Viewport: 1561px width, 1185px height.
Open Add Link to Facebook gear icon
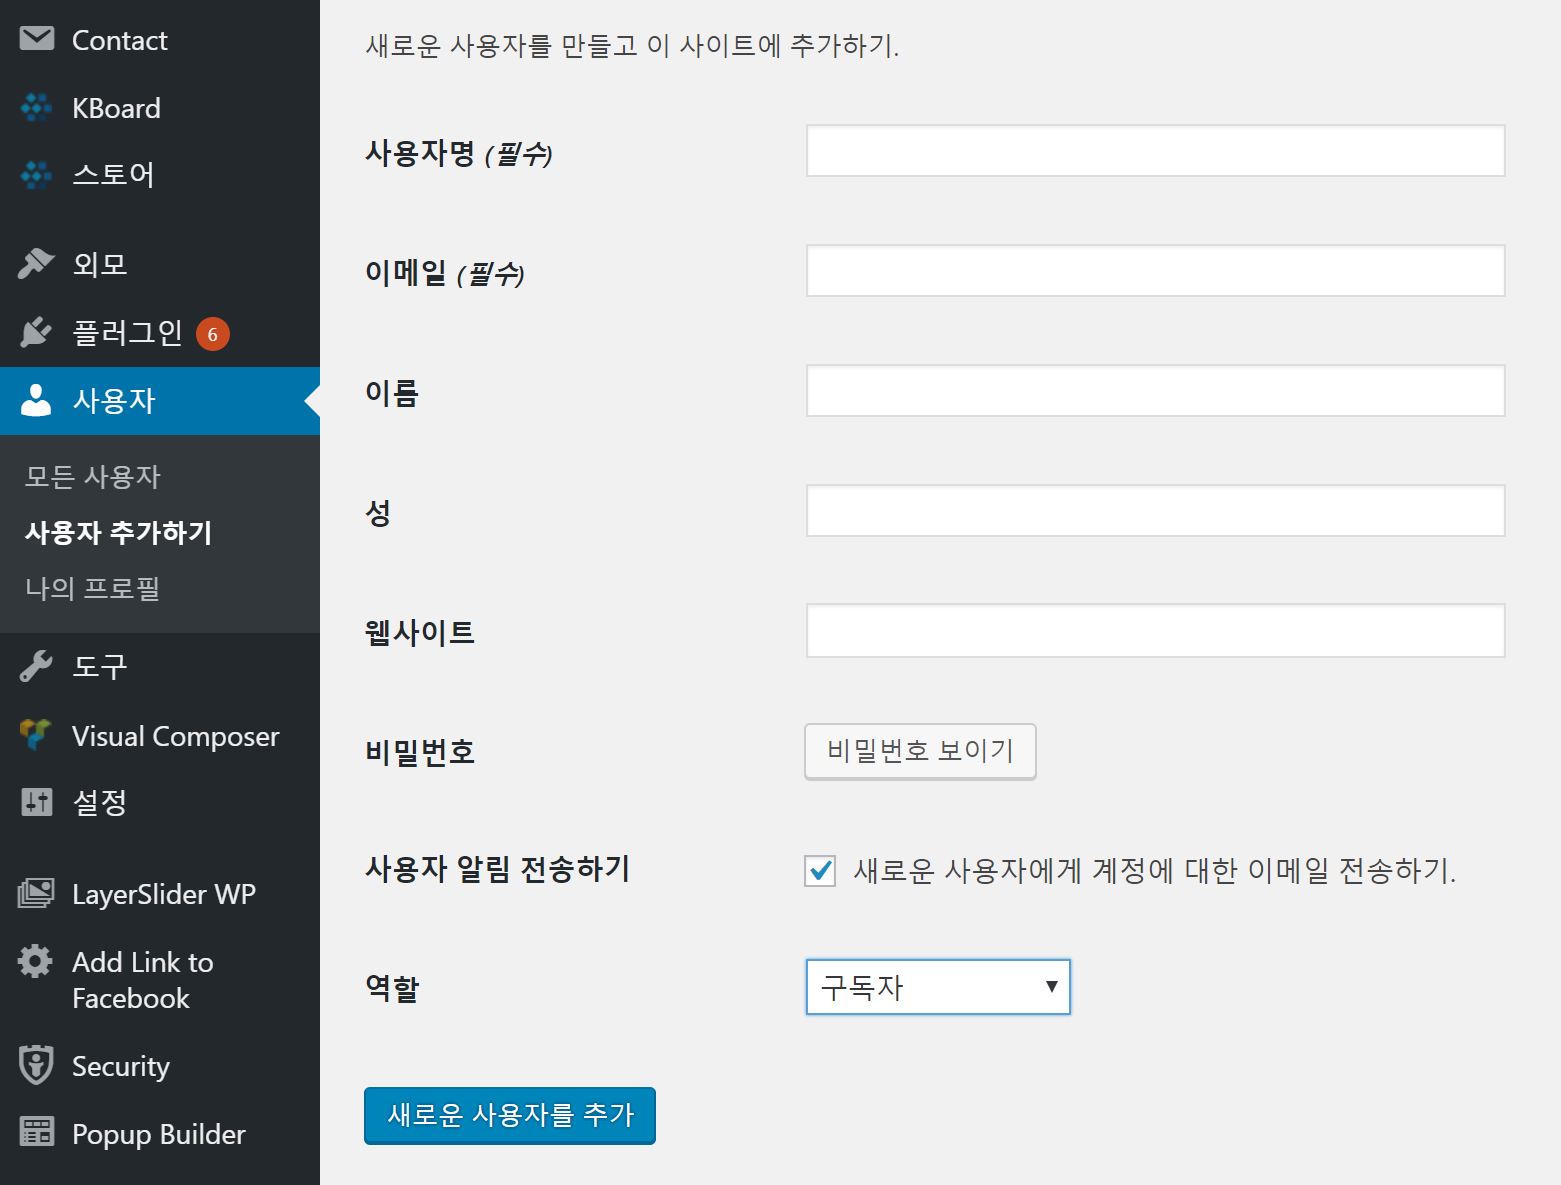click(x=35, y=961)
